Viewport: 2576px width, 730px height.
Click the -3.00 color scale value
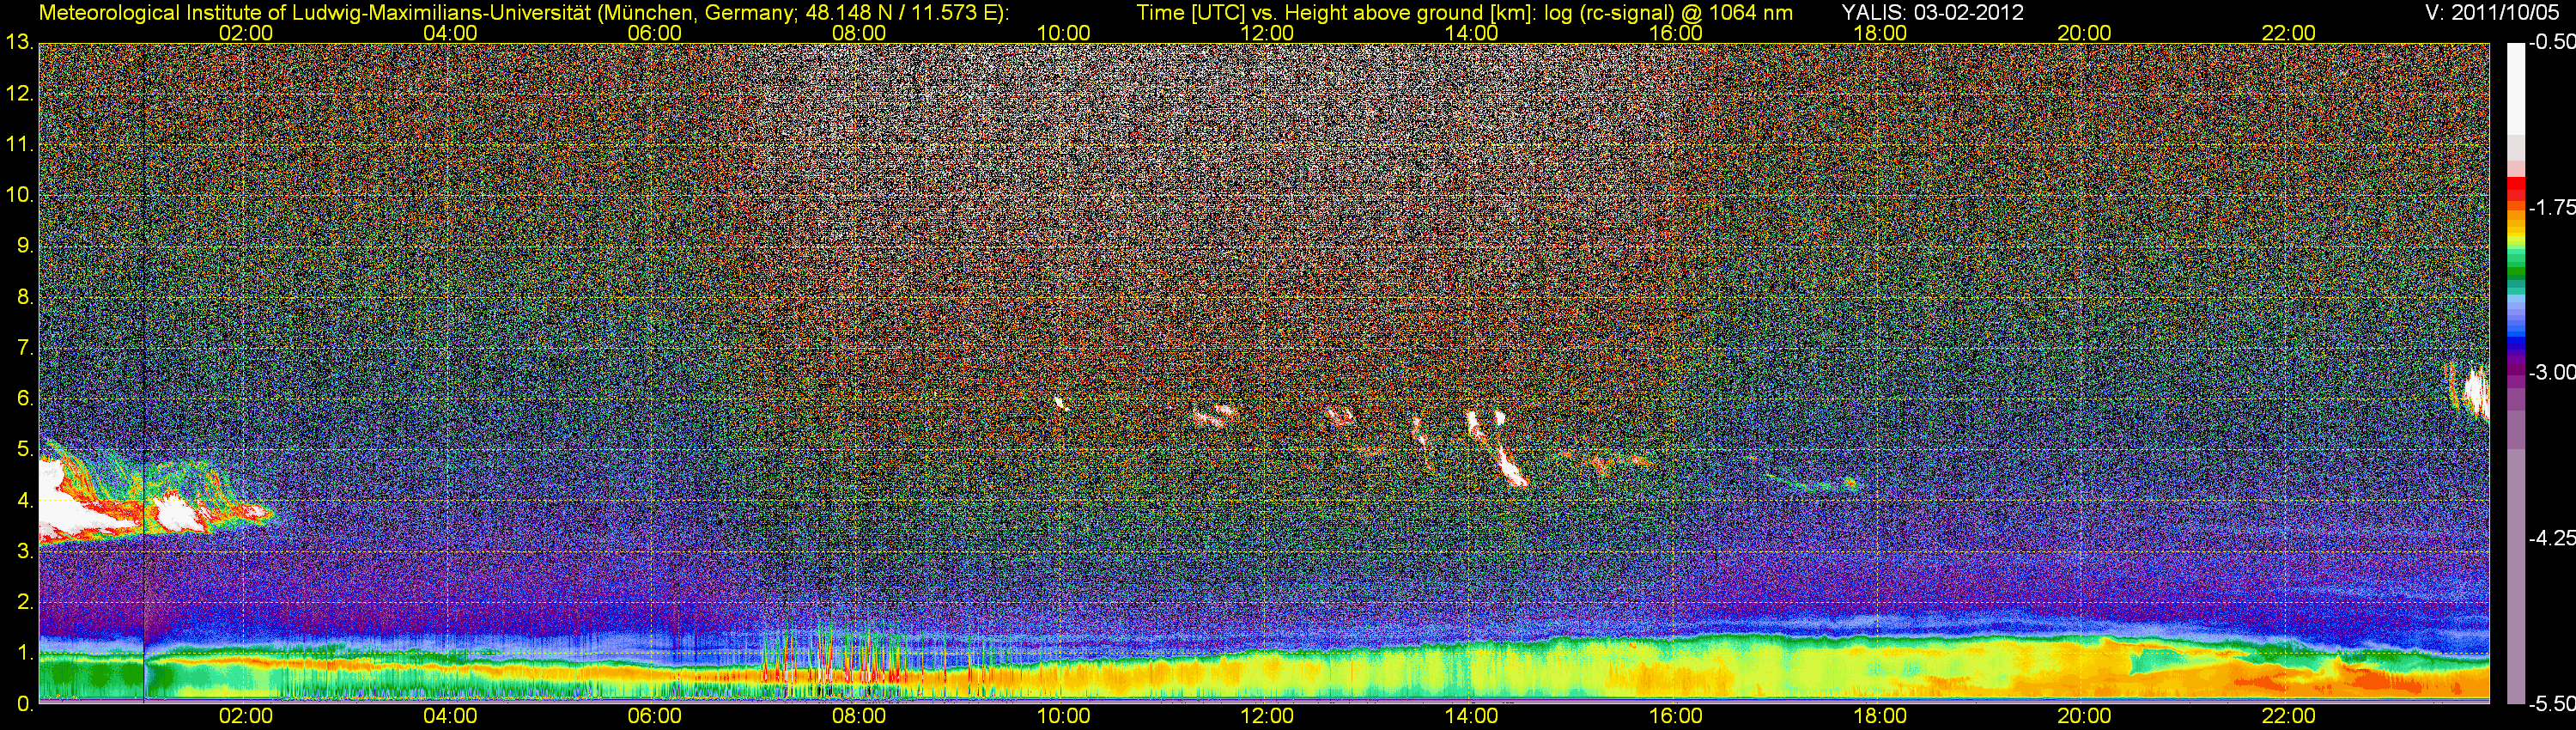click(2552, 373)
